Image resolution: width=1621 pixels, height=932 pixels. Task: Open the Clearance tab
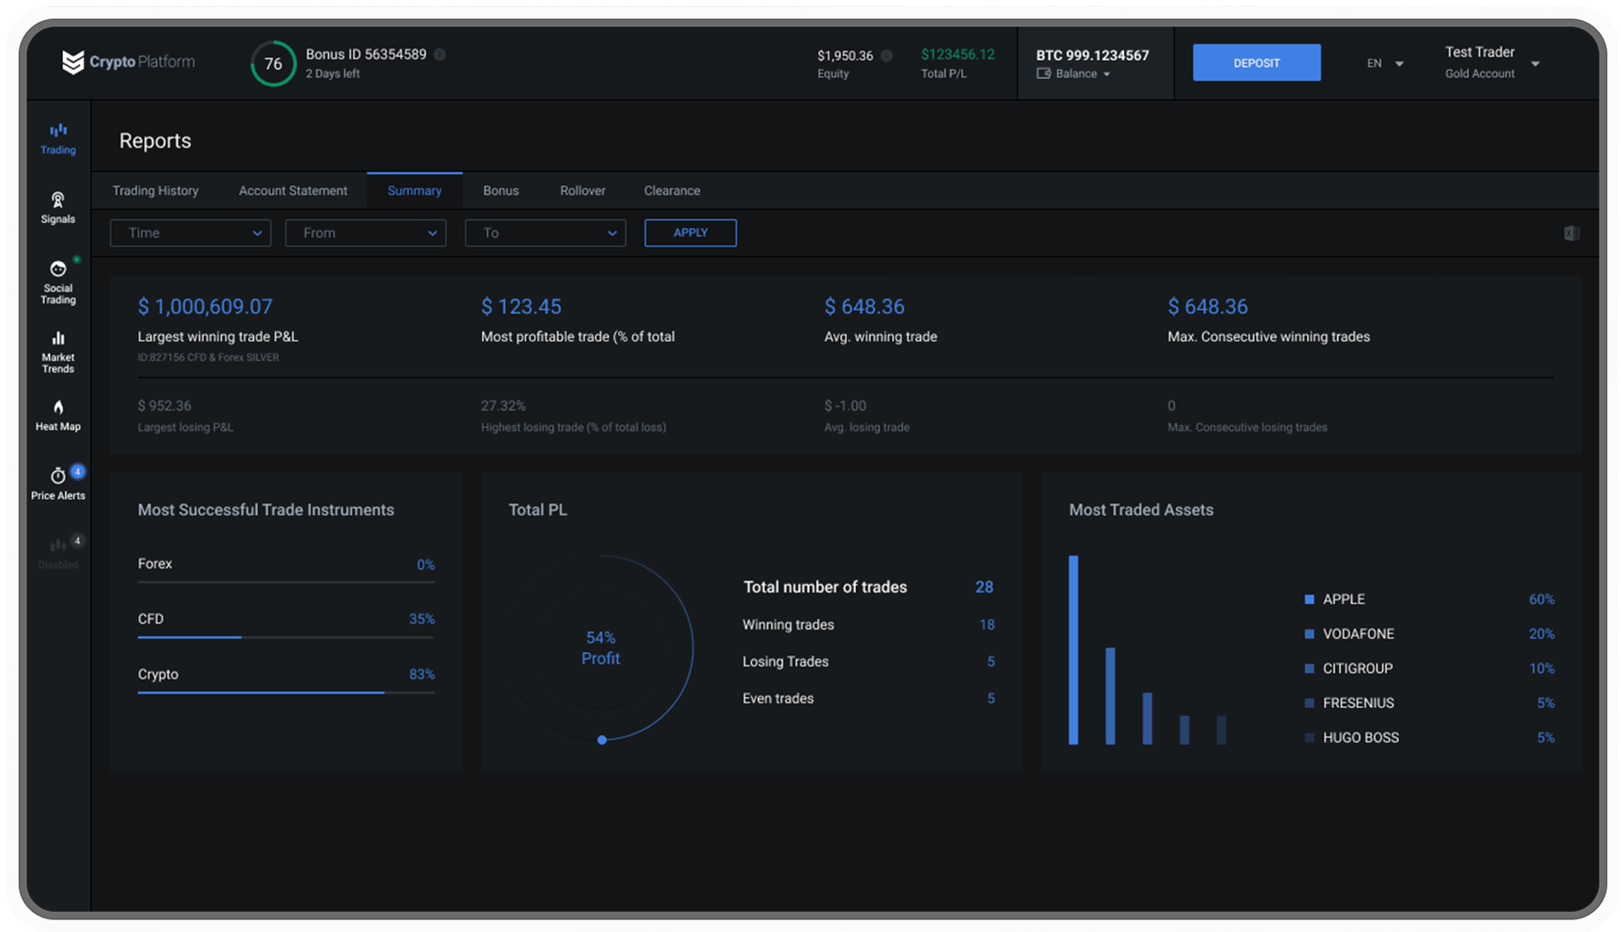[672, 191]
